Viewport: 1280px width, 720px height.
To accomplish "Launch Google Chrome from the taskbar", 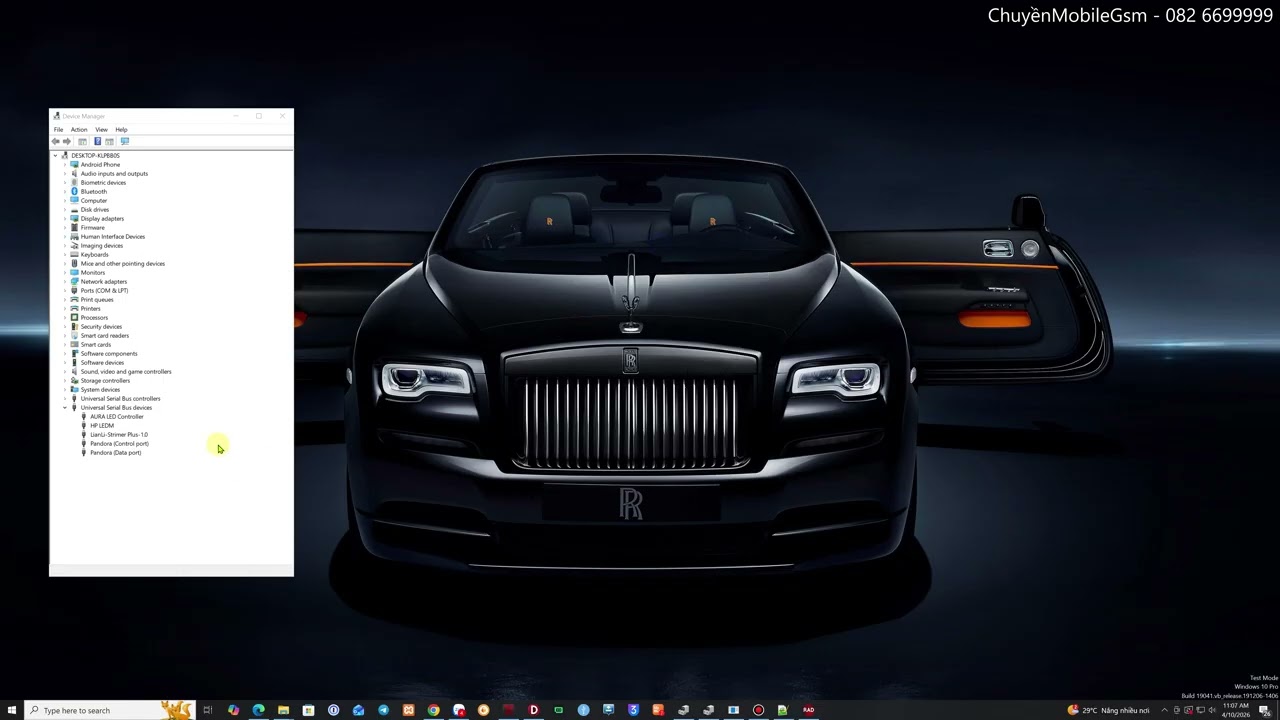I will 433,710.
